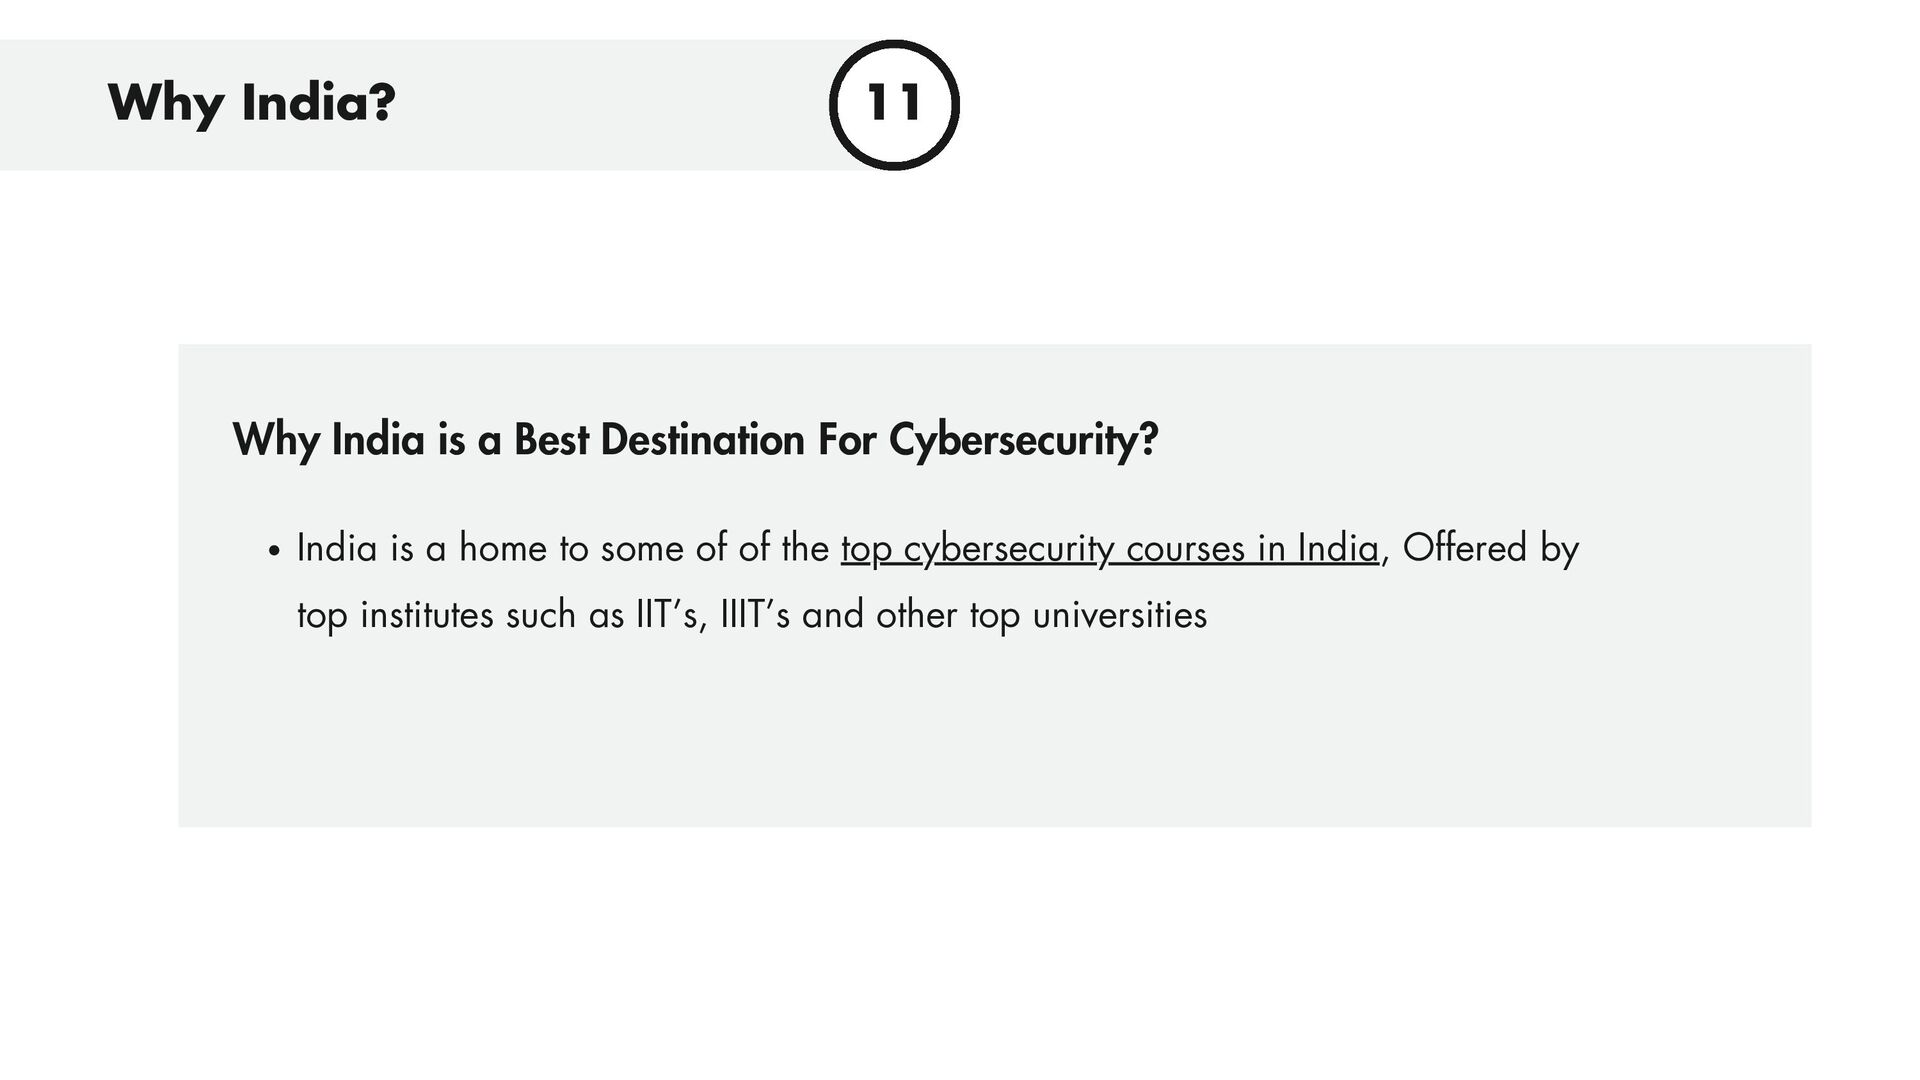Click the word 'India?' in the slide title
Viewport: 1920px width, 1080px height.
(318, 103)
